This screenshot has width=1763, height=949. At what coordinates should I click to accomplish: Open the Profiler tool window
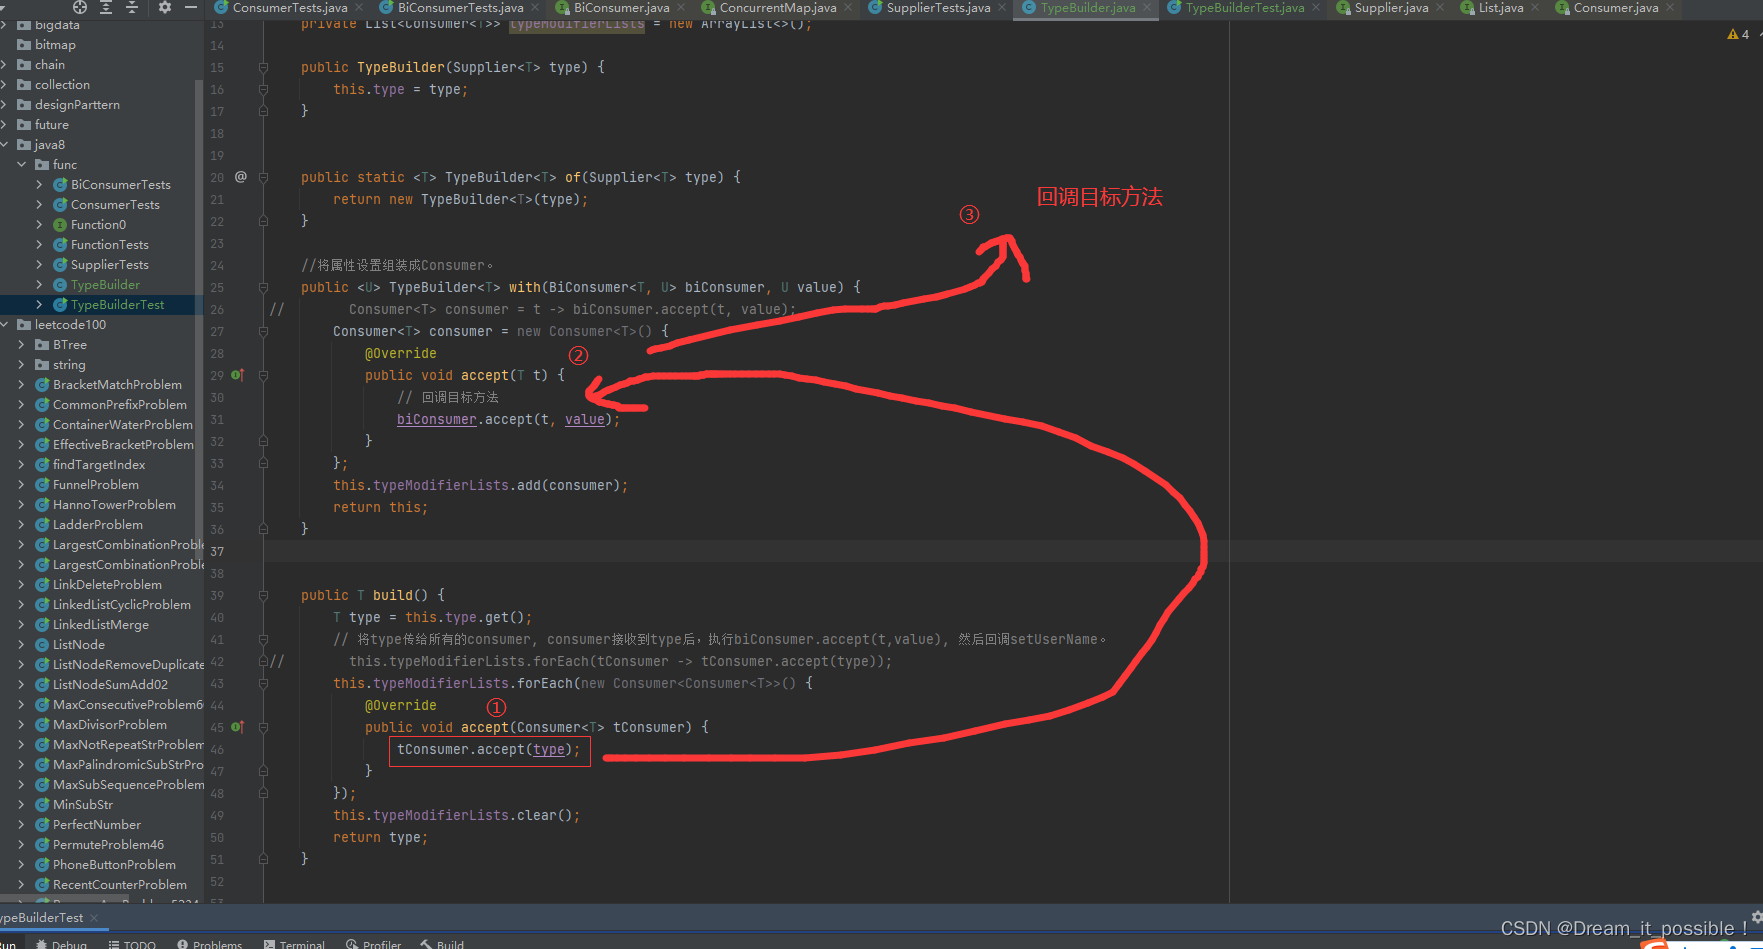click(373, 943)
